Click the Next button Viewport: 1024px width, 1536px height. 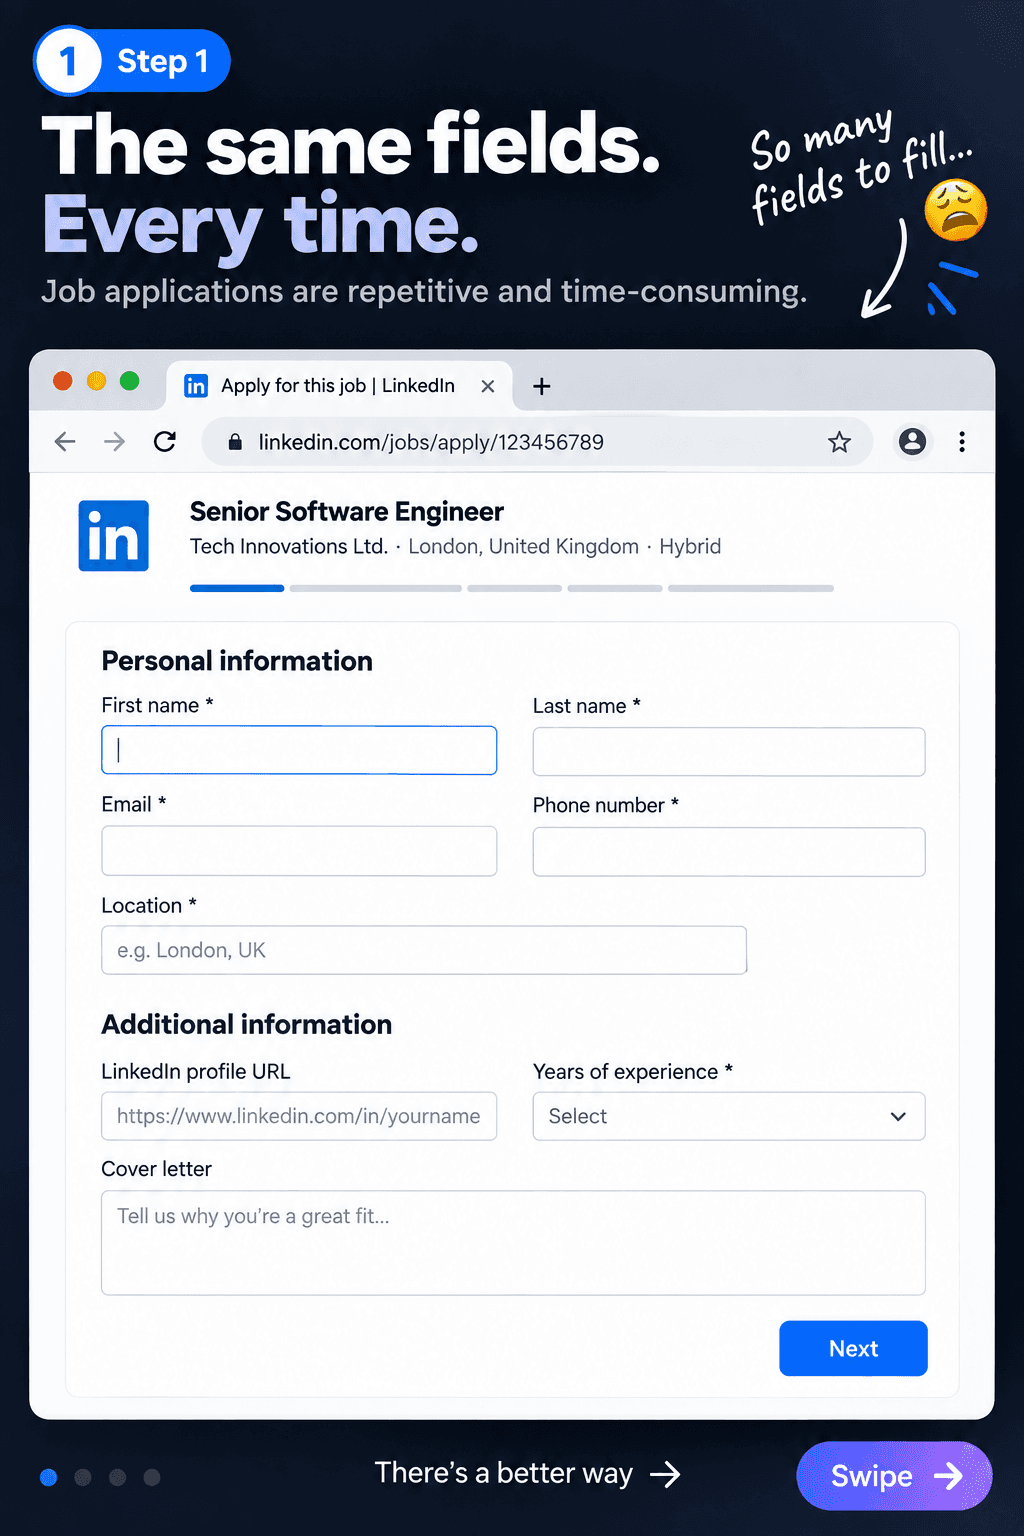(853, 1348)
